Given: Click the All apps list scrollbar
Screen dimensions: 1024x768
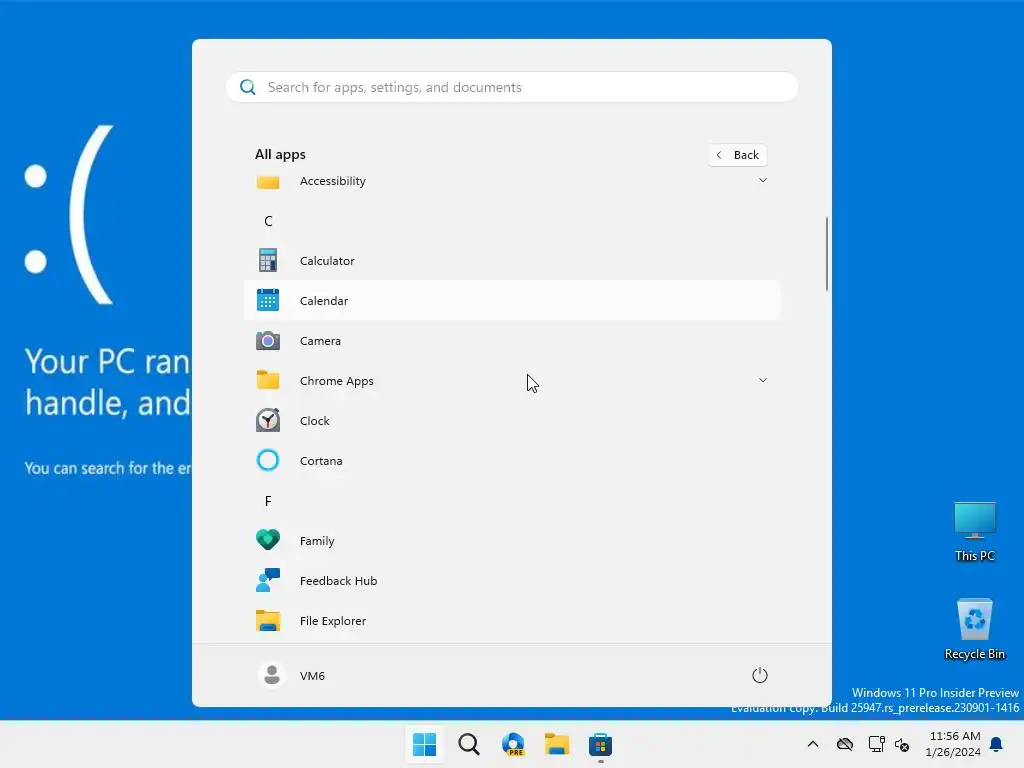Looking at the screenshot, I should coord(827,254).
